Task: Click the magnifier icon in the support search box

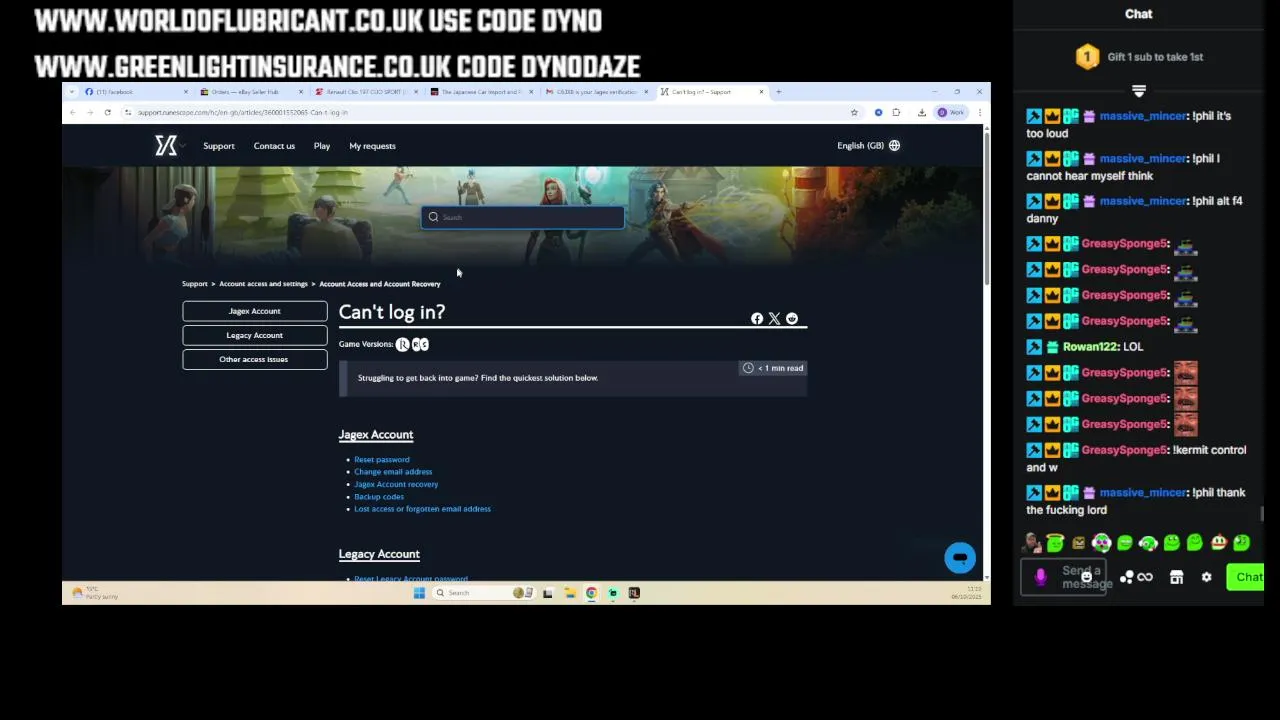Action: click(433, 217)
